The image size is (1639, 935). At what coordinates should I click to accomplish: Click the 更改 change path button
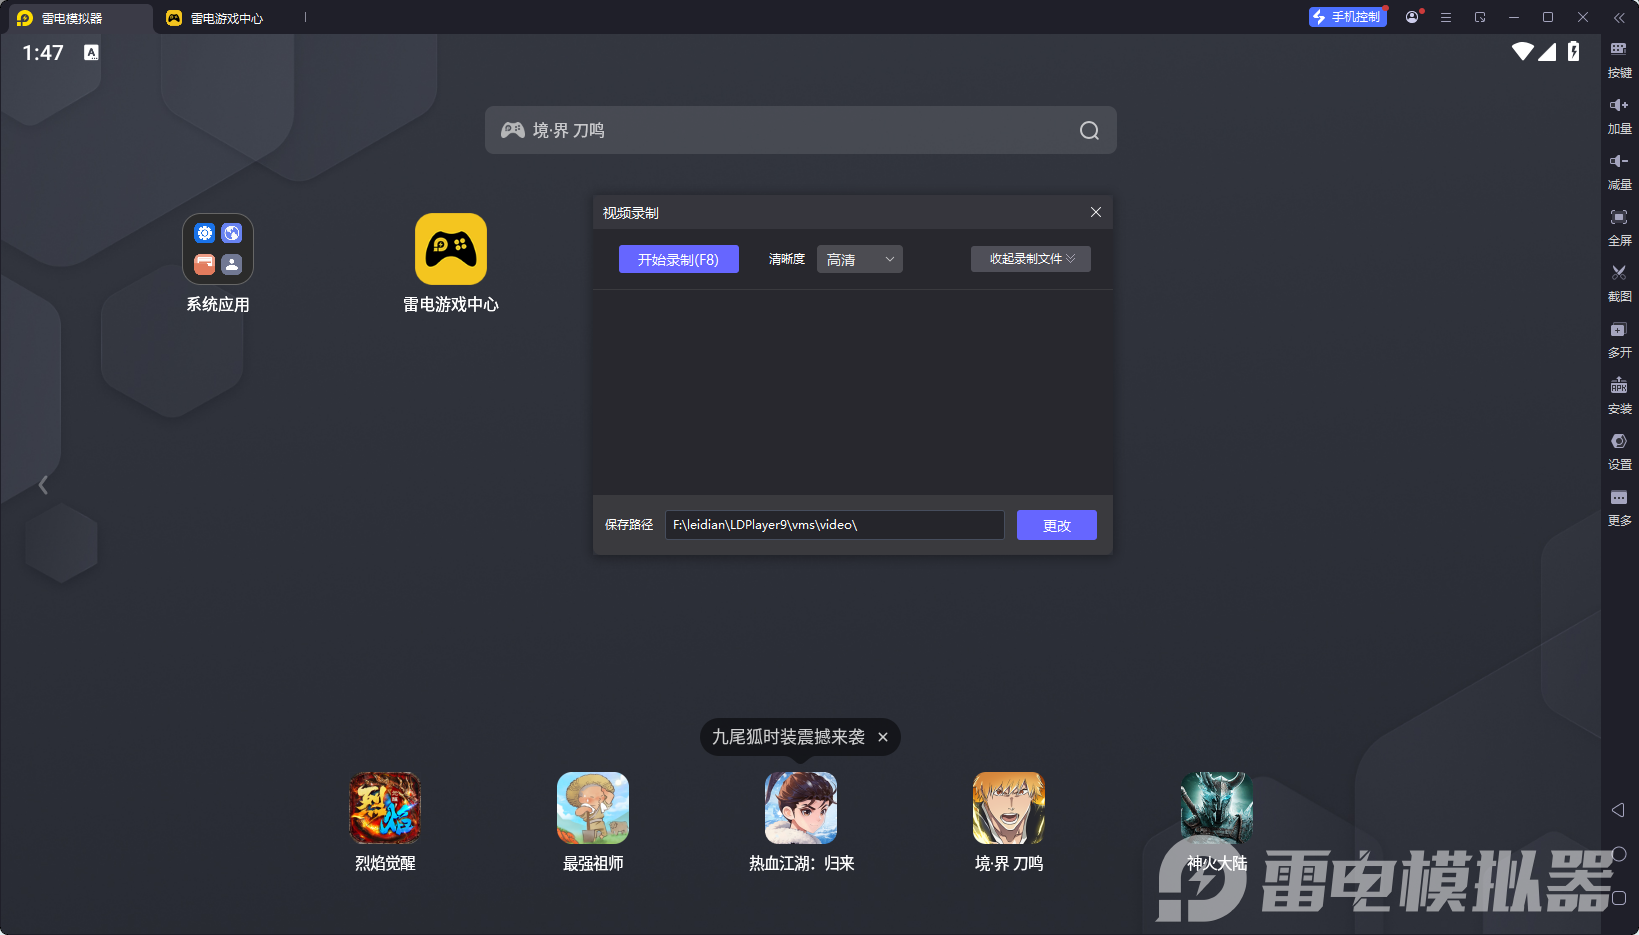1057,525
